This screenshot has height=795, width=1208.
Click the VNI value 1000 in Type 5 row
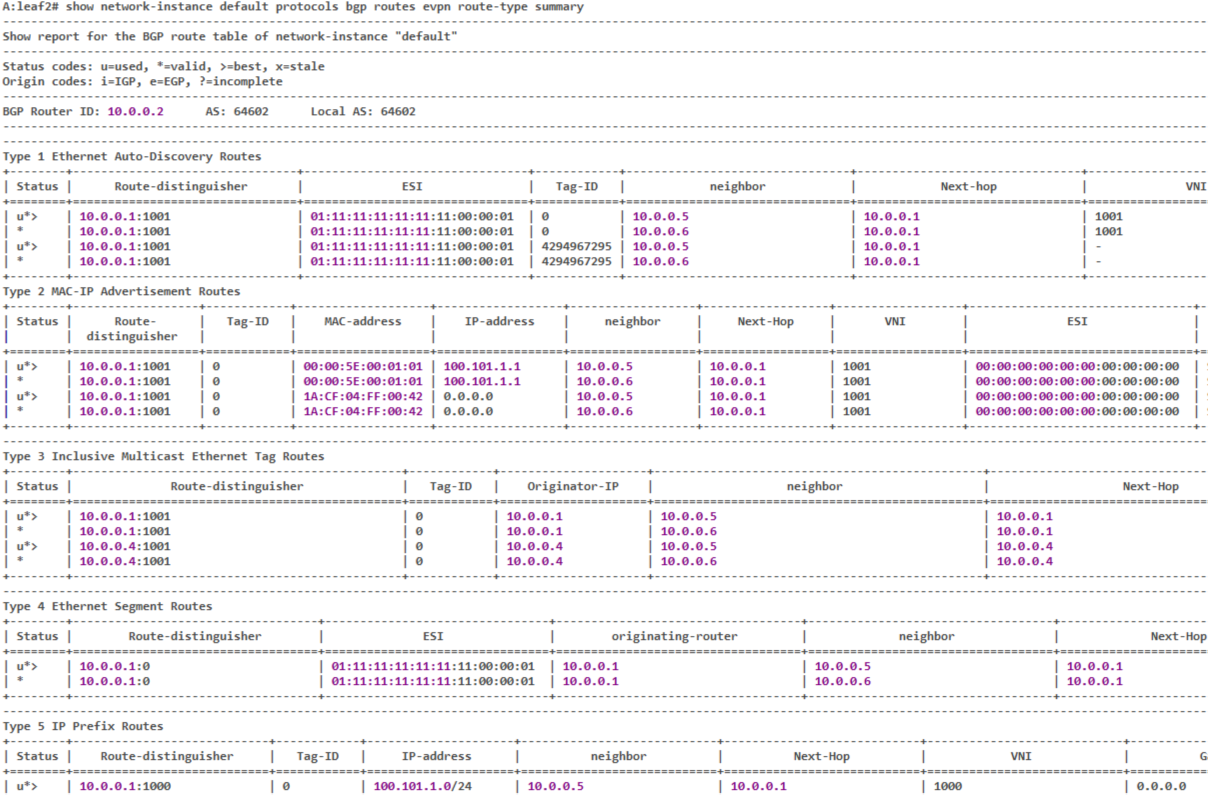[948, 786]
